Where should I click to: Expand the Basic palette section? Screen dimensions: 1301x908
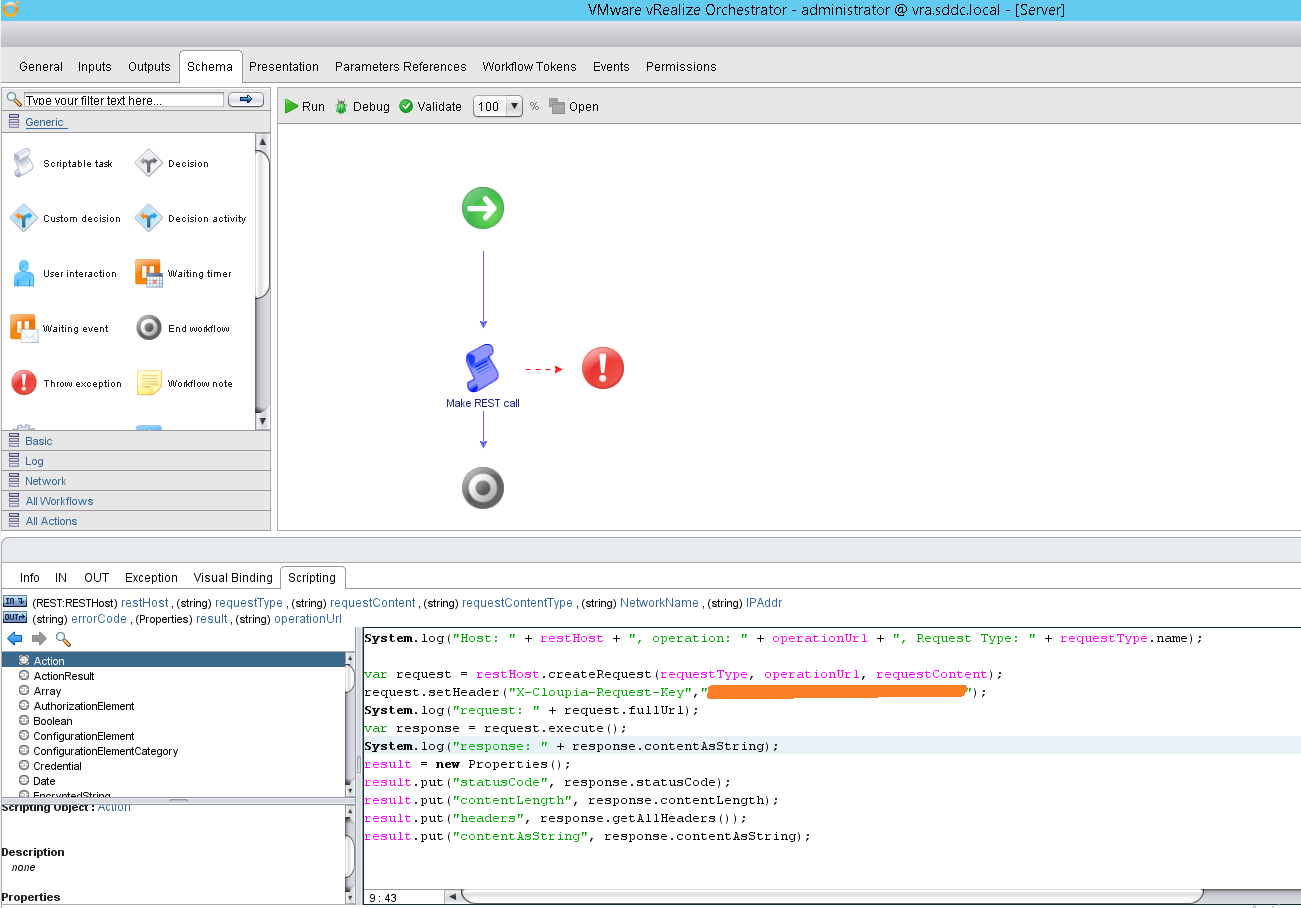click(39, 440)
